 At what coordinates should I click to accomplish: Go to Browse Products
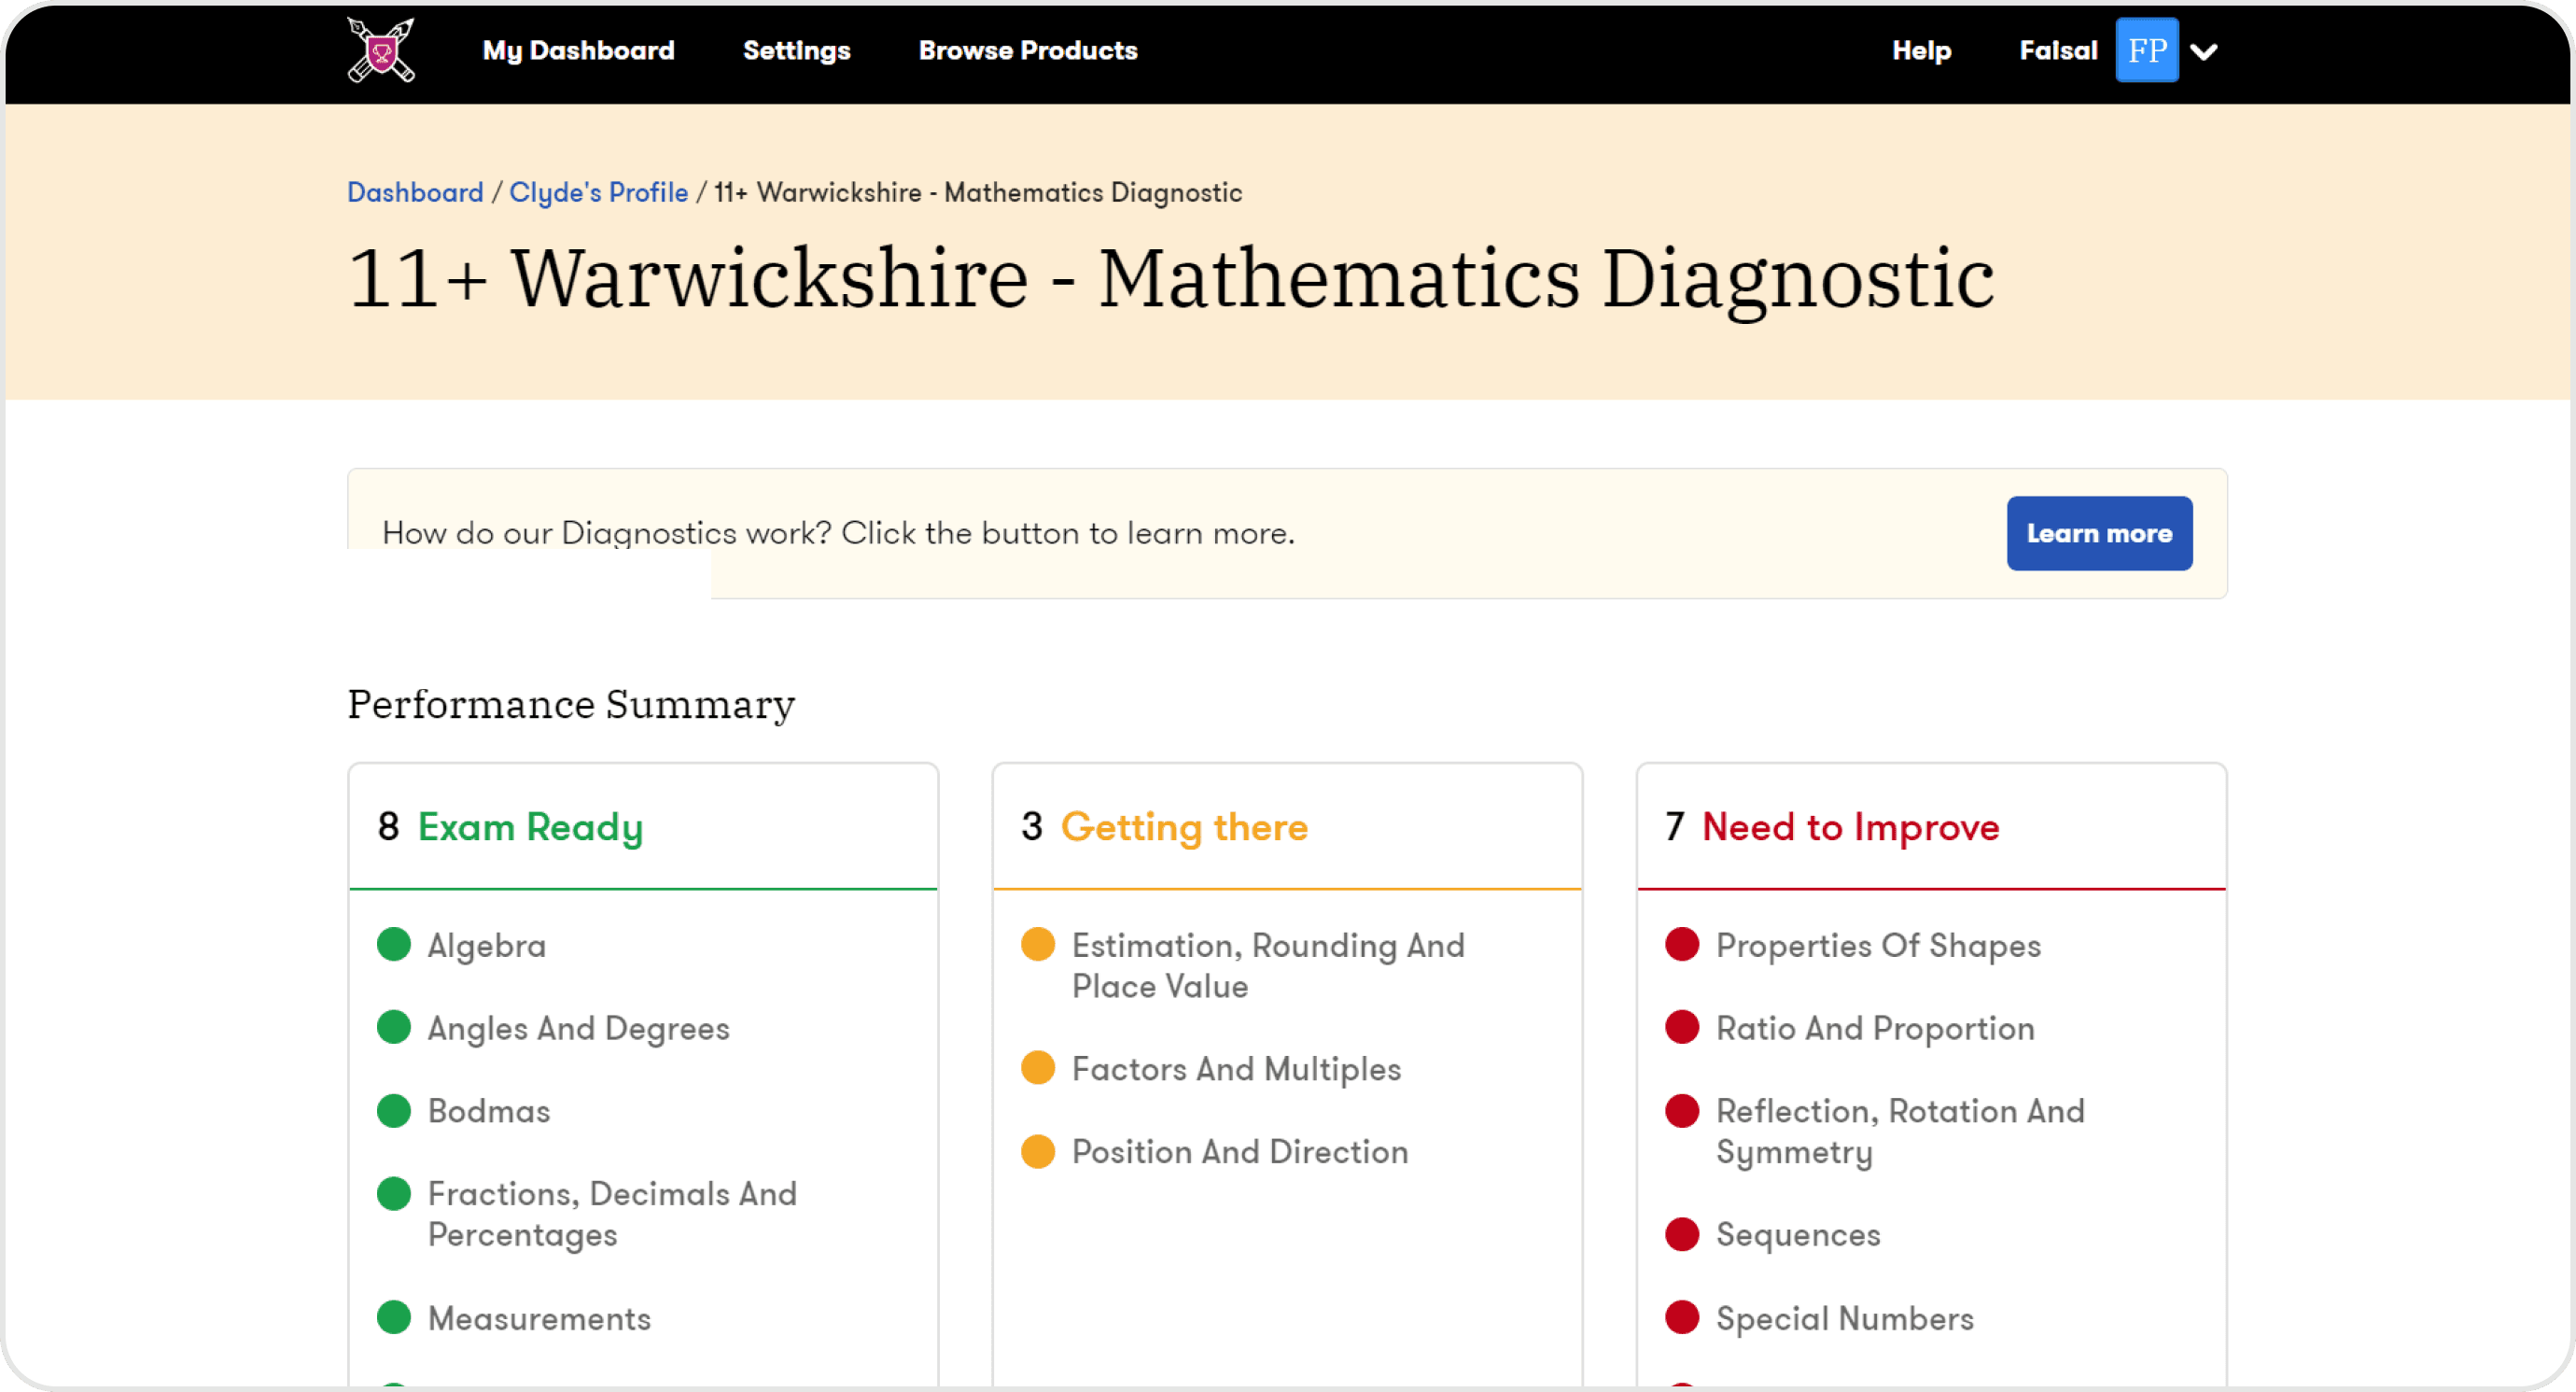click(1028, 51)
